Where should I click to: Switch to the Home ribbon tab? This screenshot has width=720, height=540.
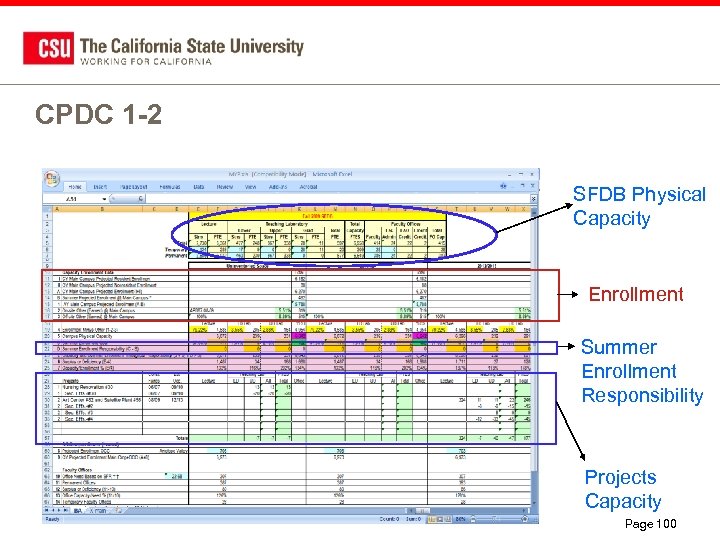click(x=75, y=187)
